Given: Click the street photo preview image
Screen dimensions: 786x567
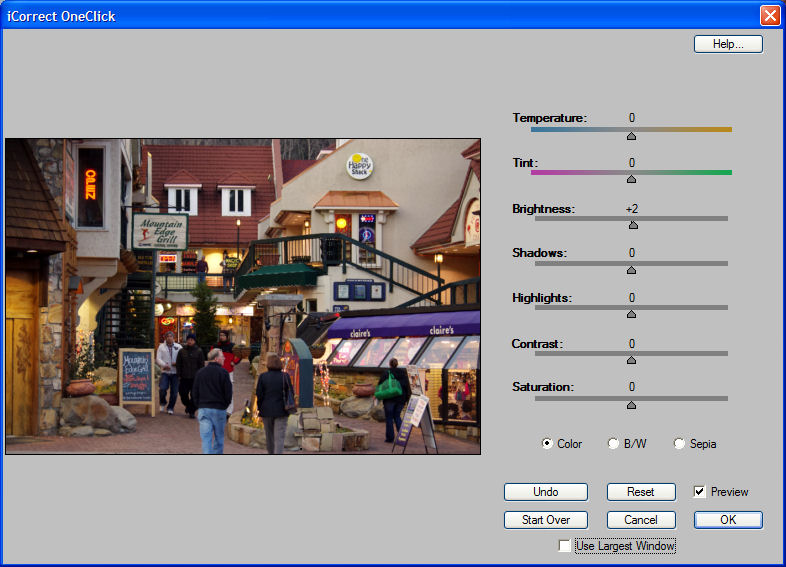Looking at the screenshot, I should click(242, 296).
